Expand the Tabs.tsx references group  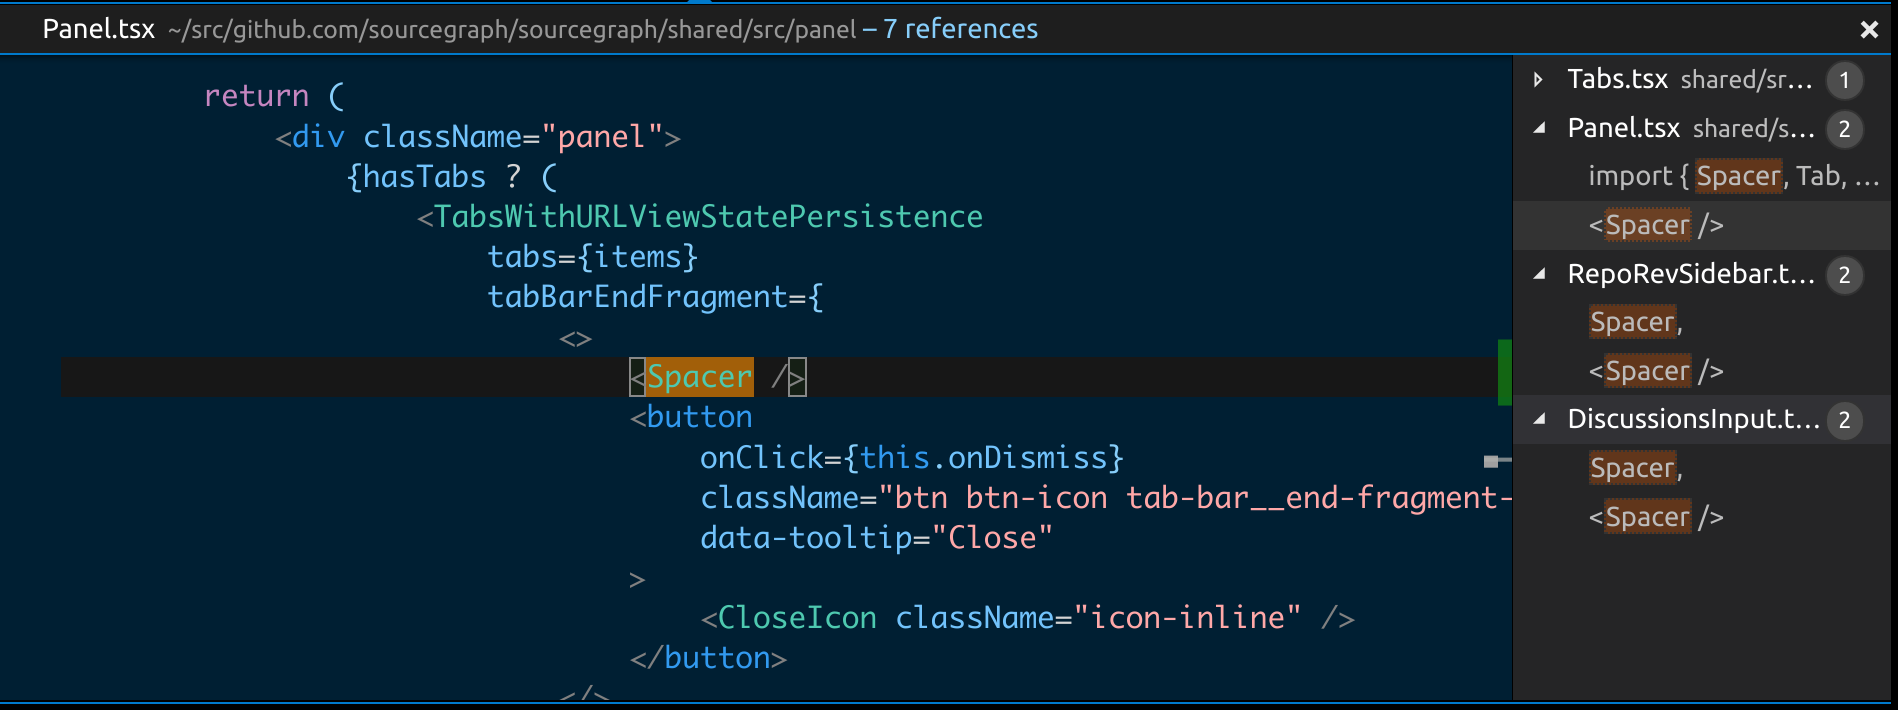(x=1538, y=80)
